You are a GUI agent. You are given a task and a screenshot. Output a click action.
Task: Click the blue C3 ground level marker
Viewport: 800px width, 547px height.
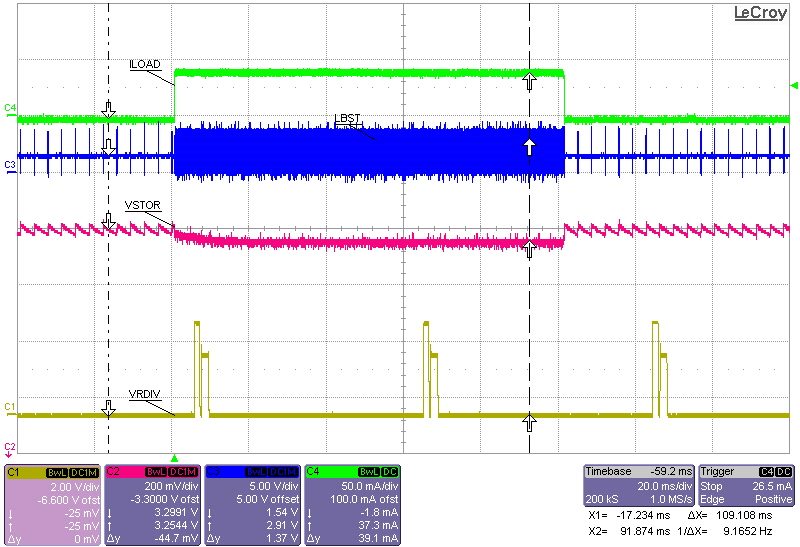click(x=10, y=163)
